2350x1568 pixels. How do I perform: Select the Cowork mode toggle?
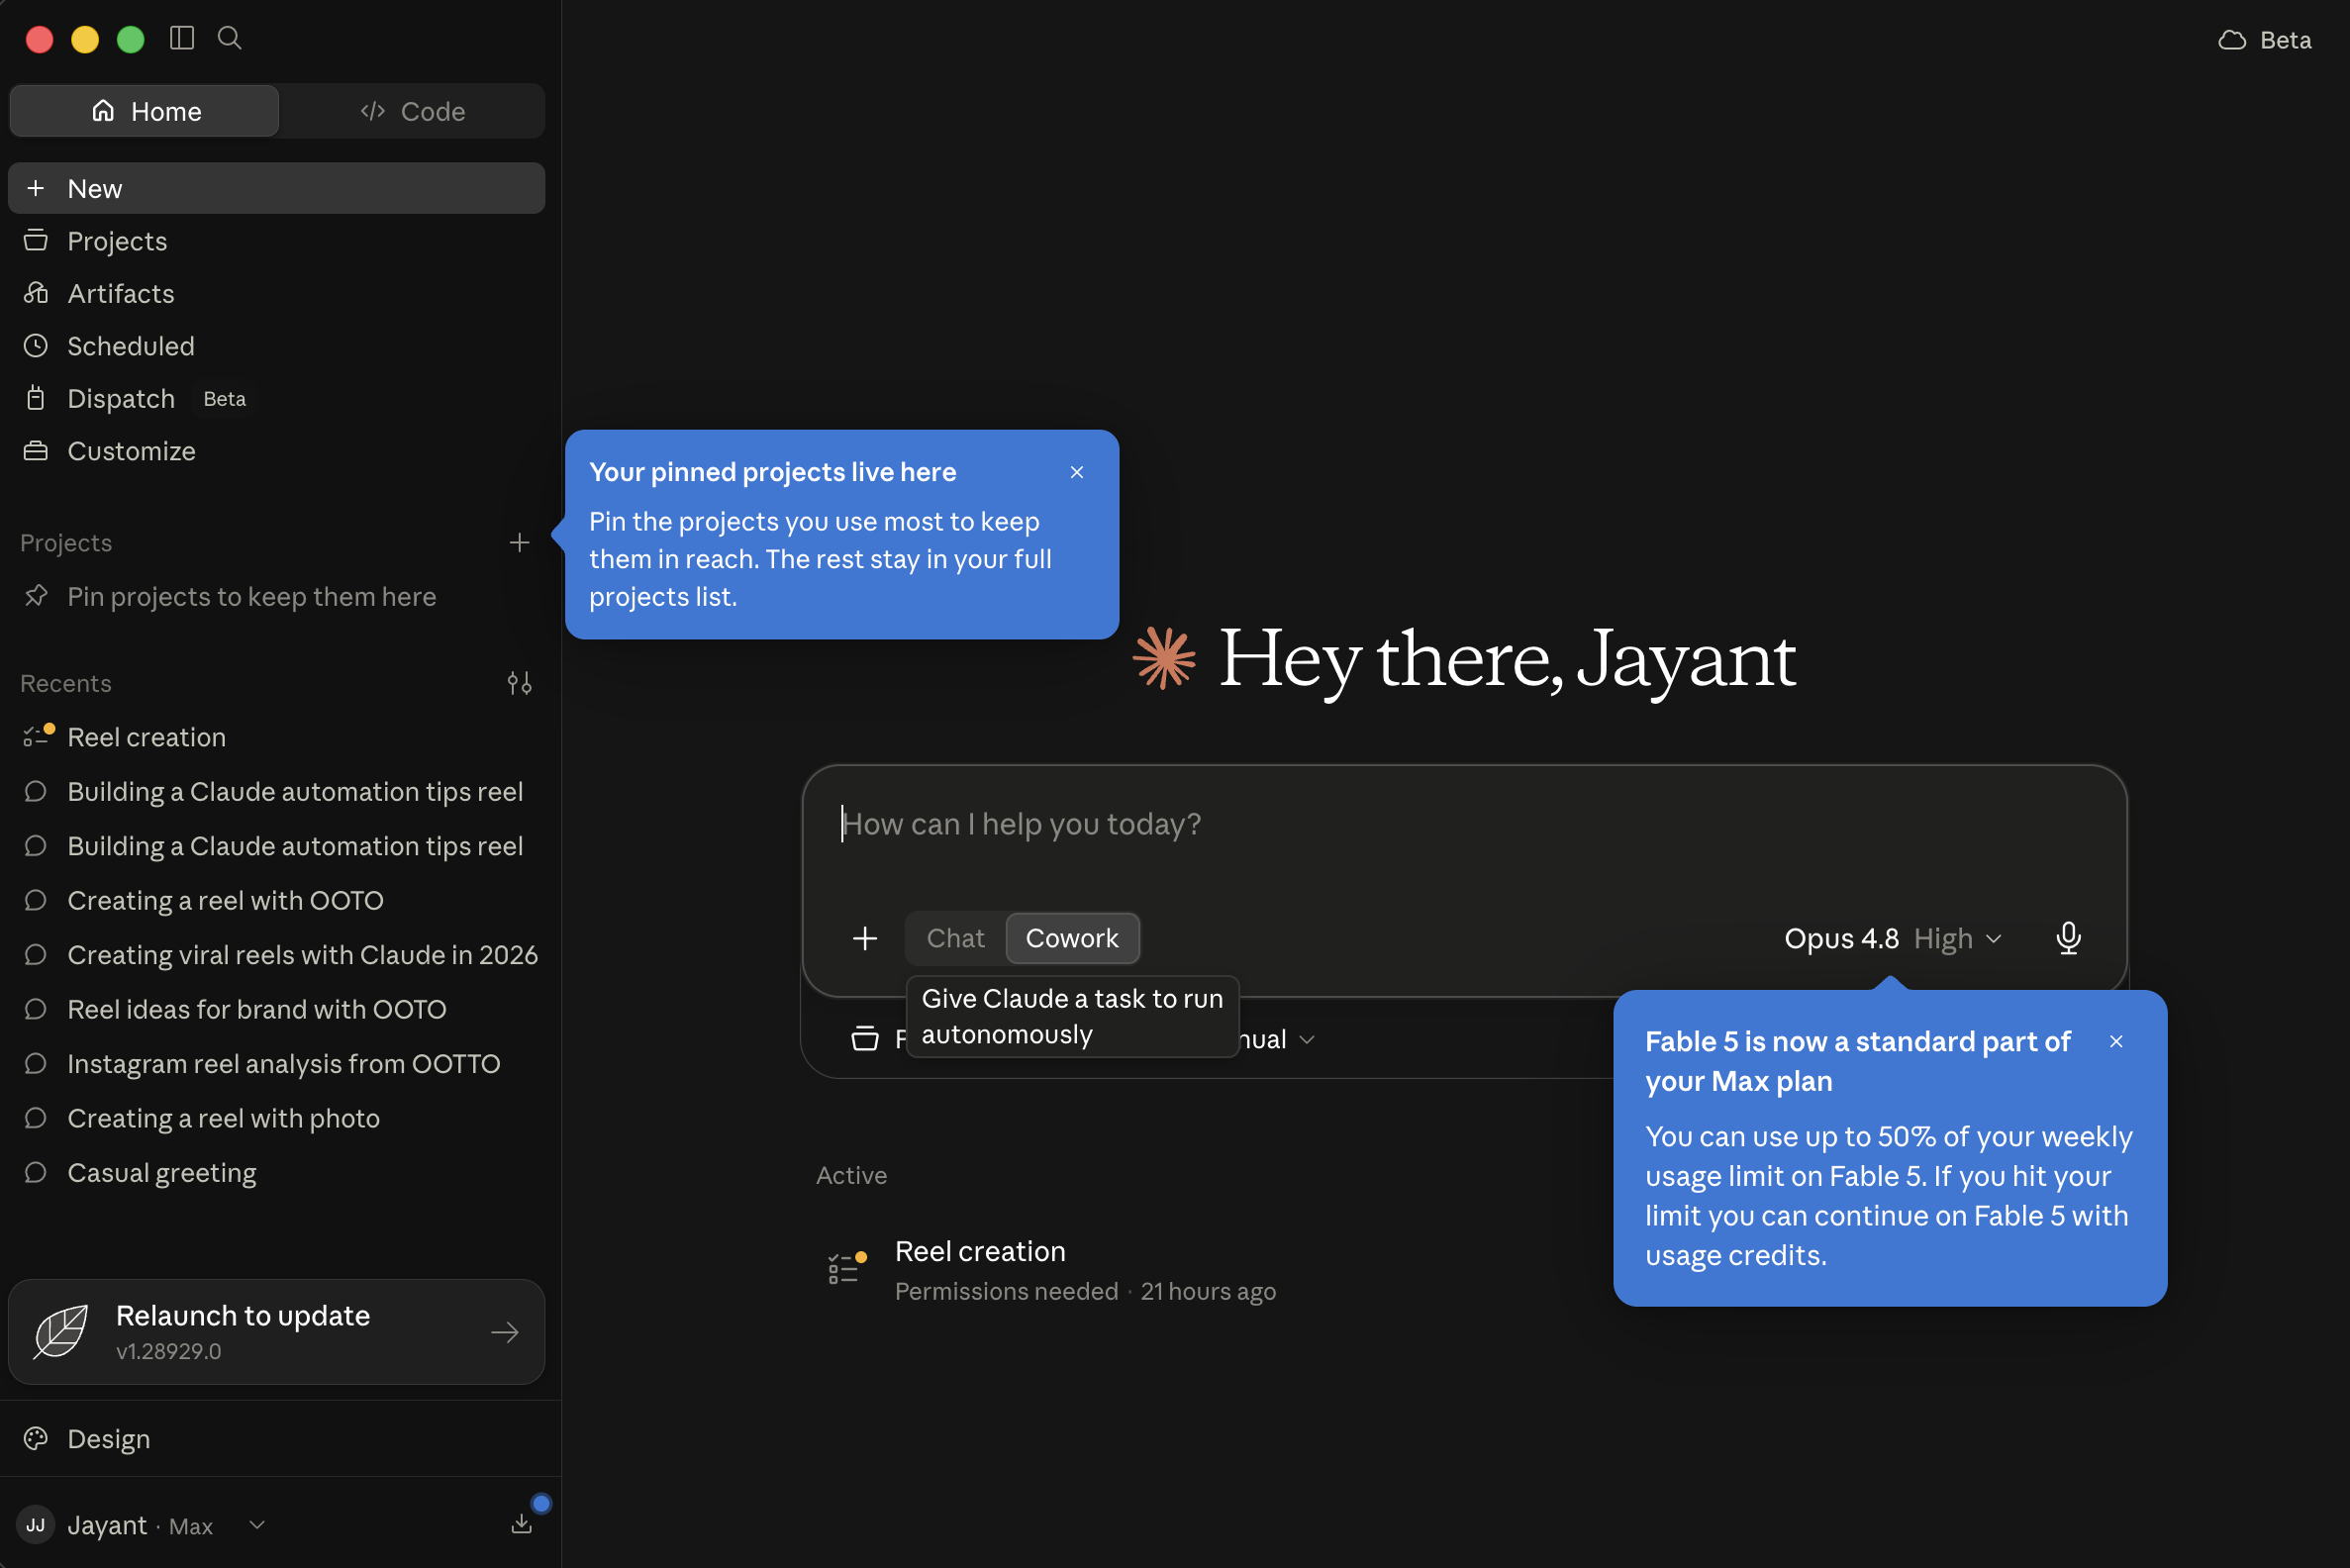point(1072,939)
